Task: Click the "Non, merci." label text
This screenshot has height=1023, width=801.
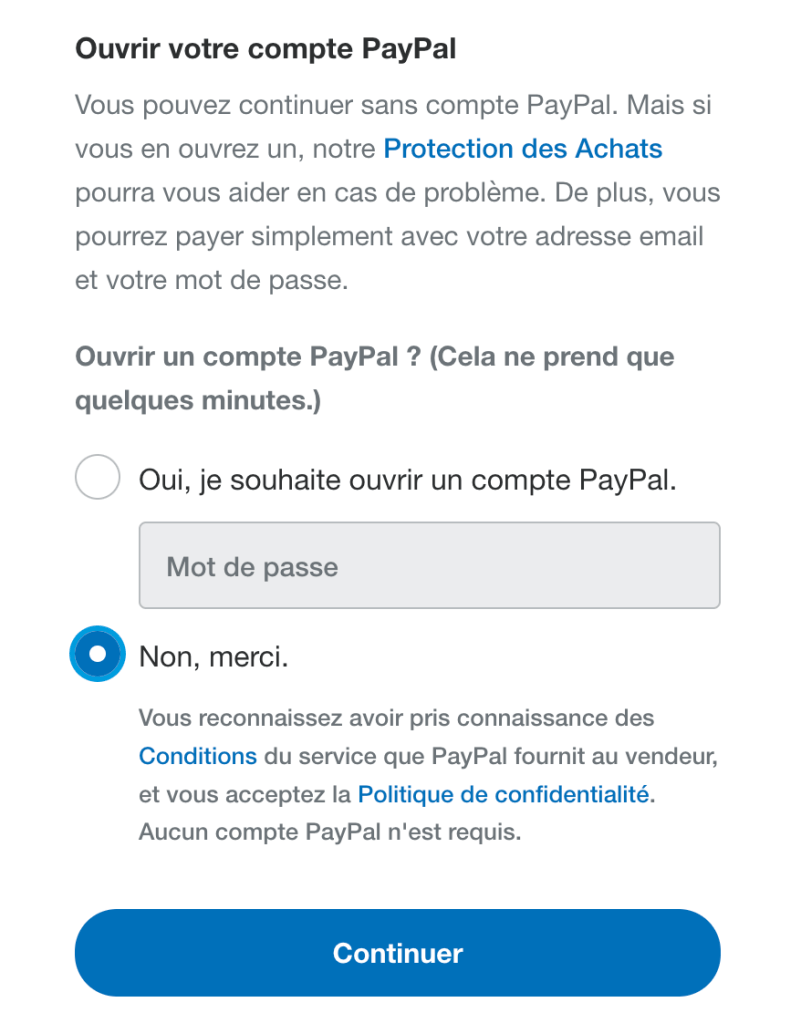Action: pos(213,656)
